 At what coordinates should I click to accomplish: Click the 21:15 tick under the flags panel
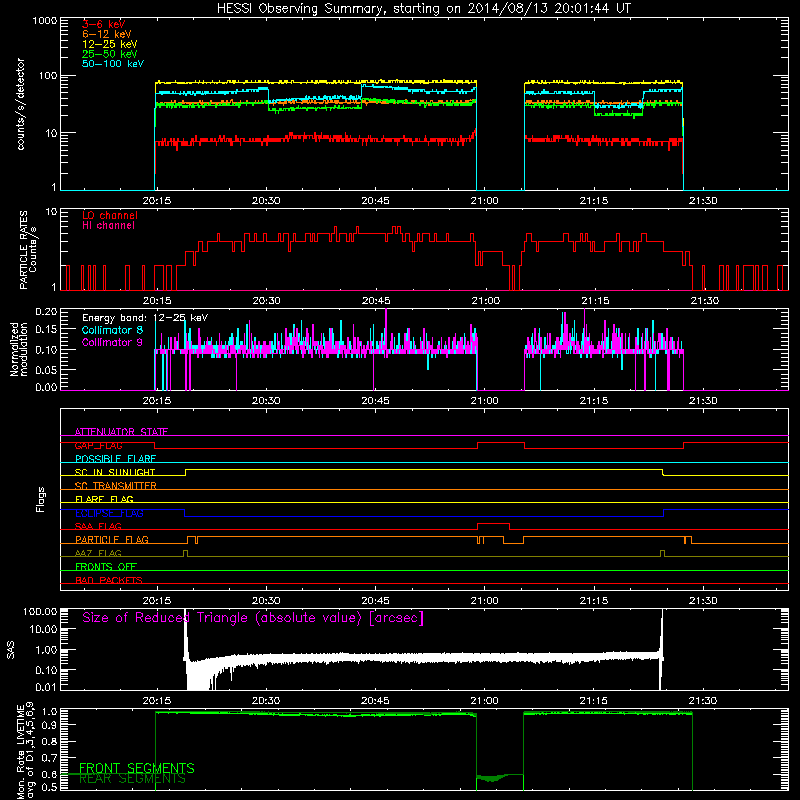tap(594, 601)
